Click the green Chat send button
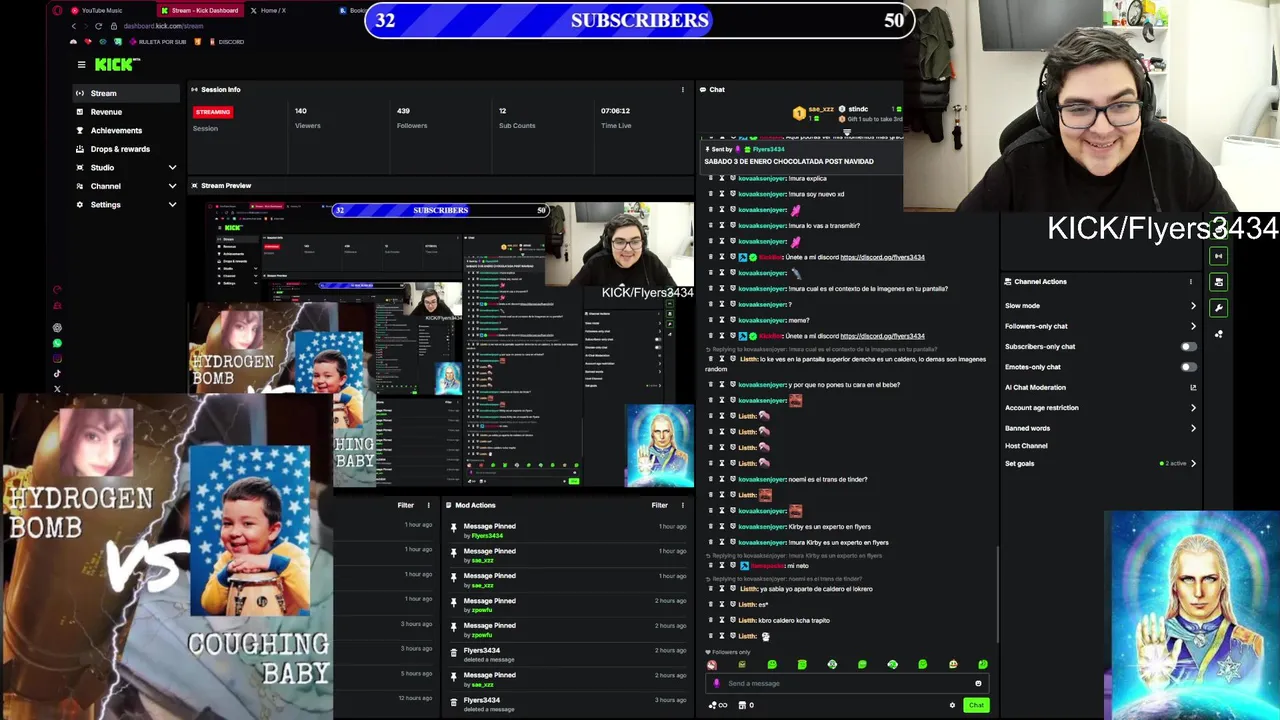The image size is (1280, 720). (x=975, y=705)
